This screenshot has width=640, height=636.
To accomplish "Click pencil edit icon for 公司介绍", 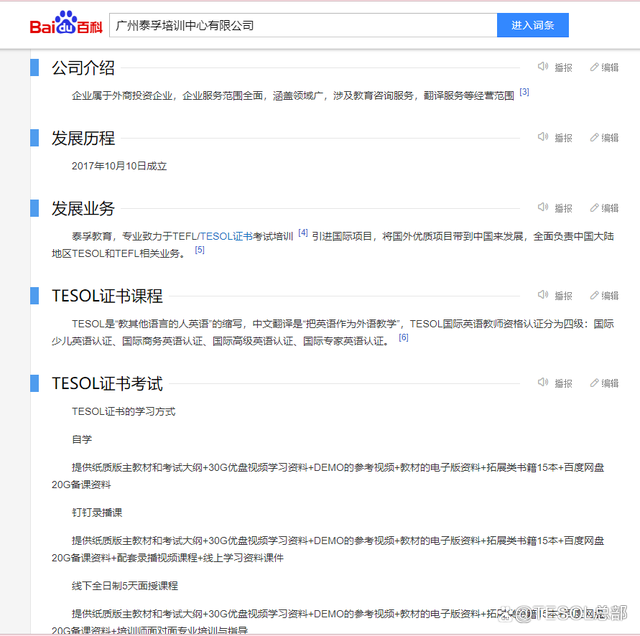I will pos(594,67).
